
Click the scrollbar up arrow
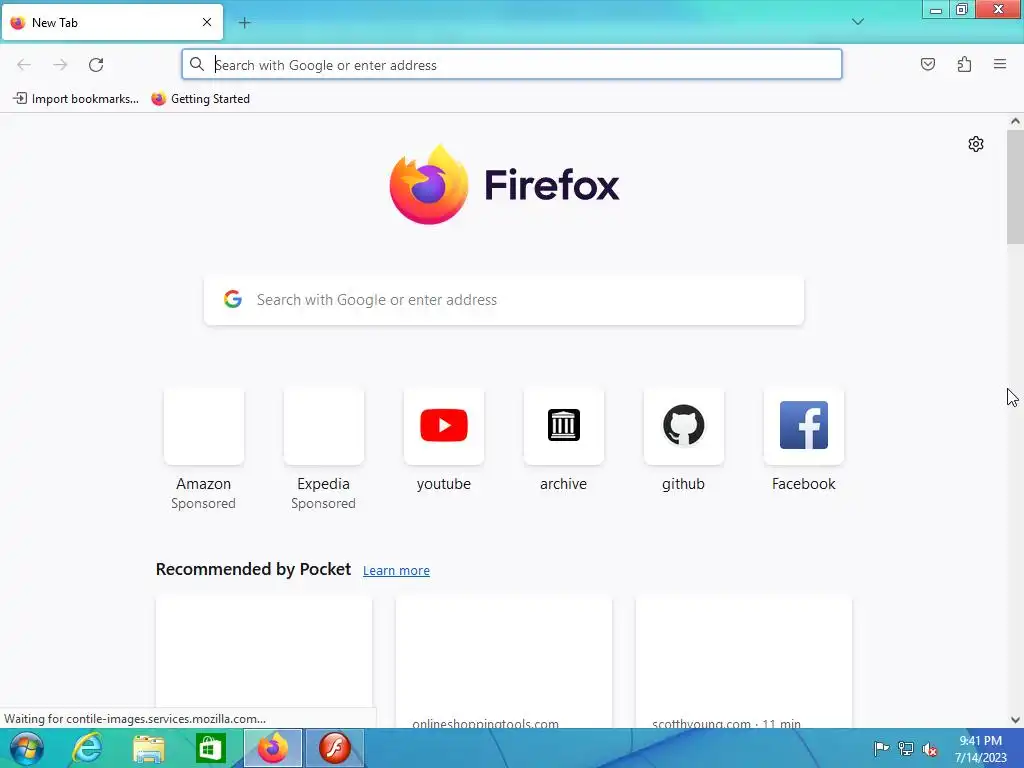click(x=1015, y=121)
